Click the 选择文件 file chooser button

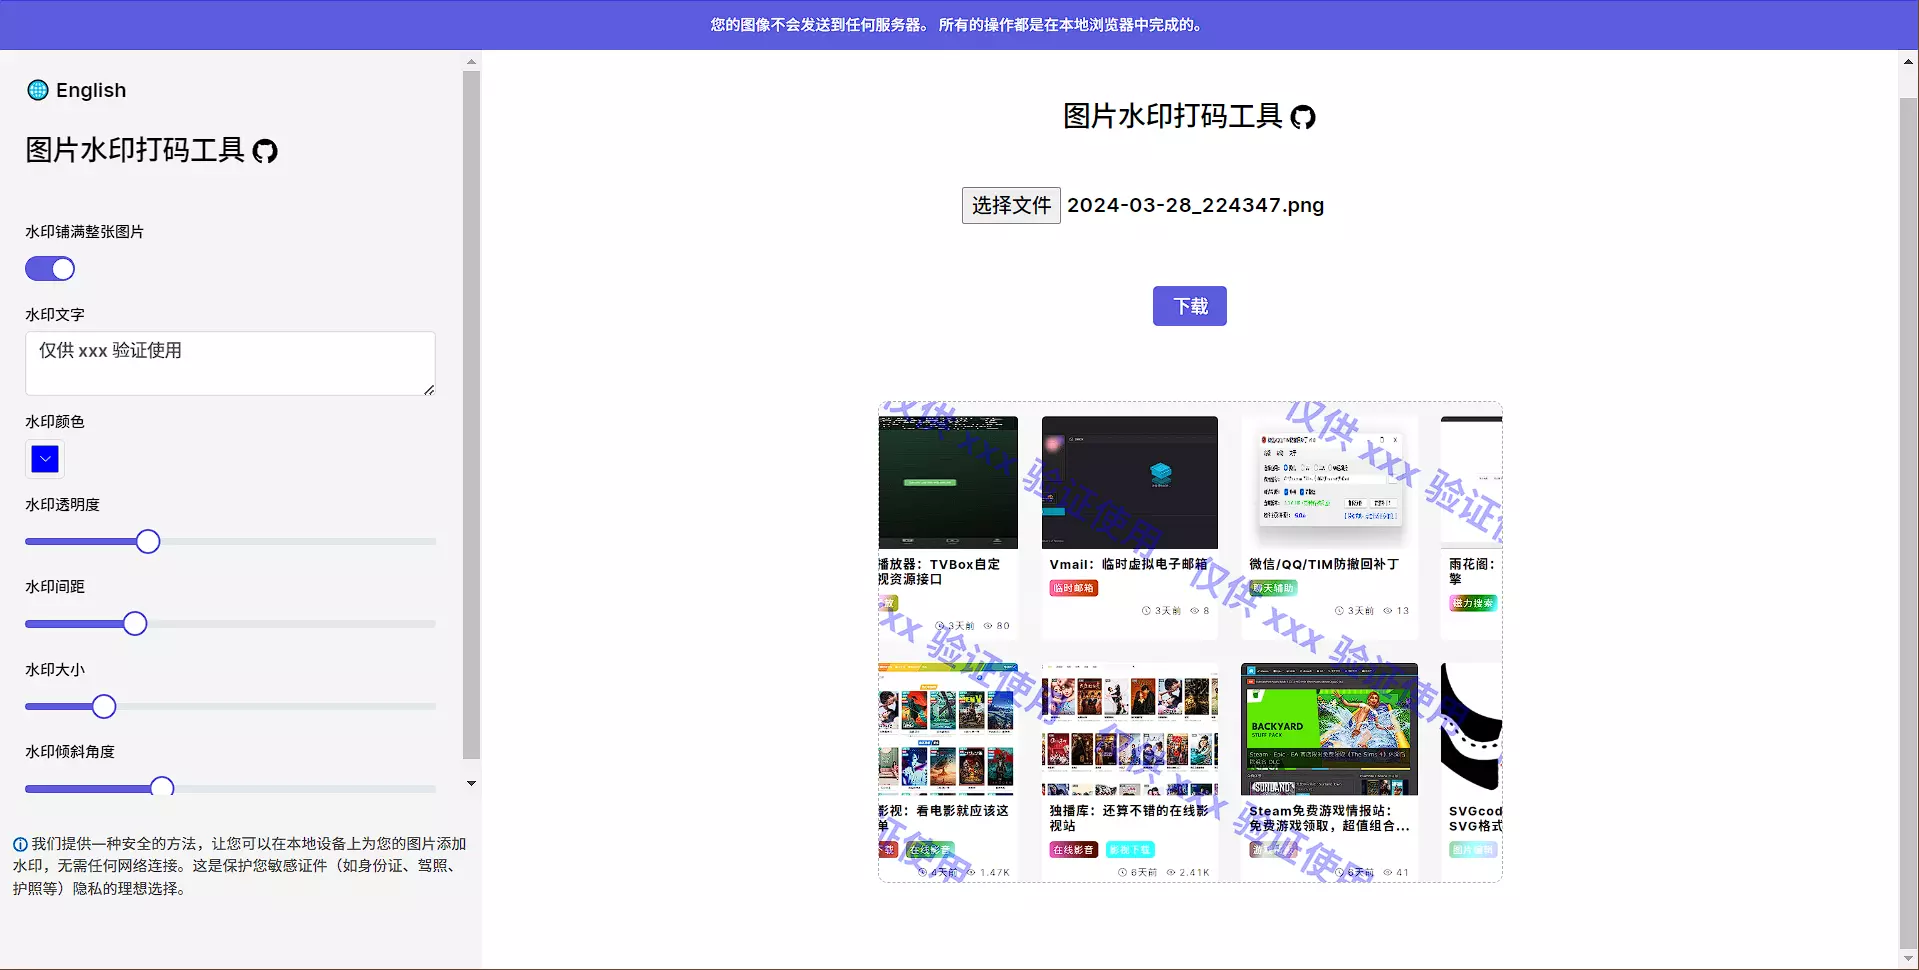[x=1010, y=205]
